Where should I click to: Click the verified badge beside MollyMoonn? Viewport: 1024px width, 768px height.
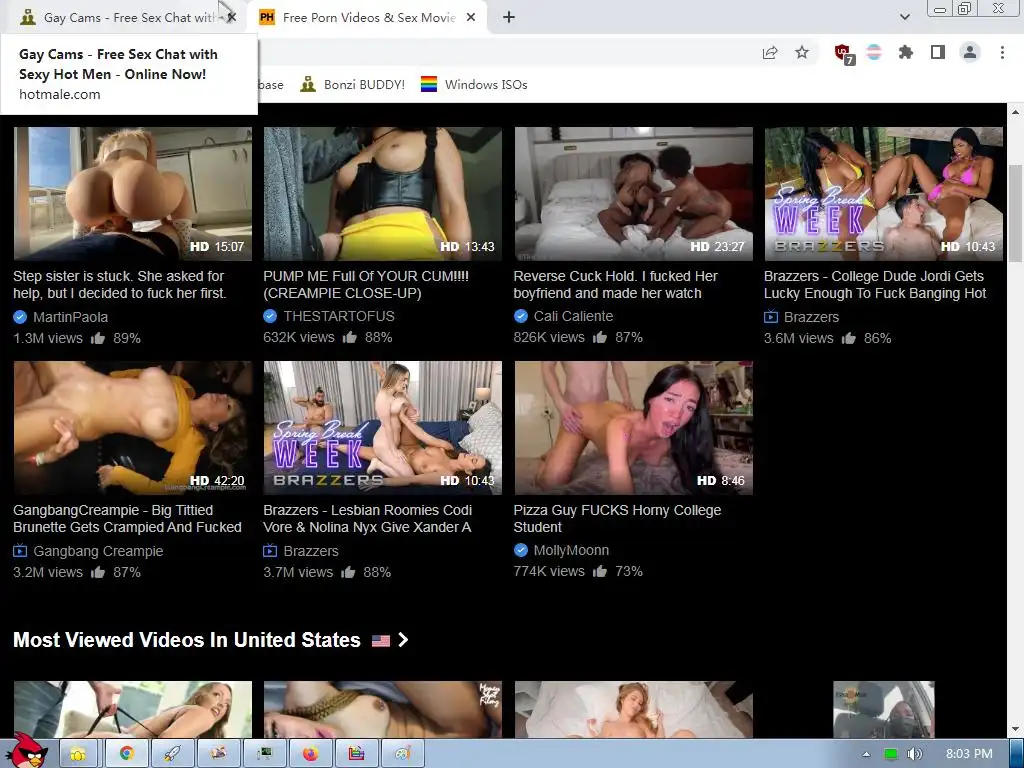pos(520,550)
